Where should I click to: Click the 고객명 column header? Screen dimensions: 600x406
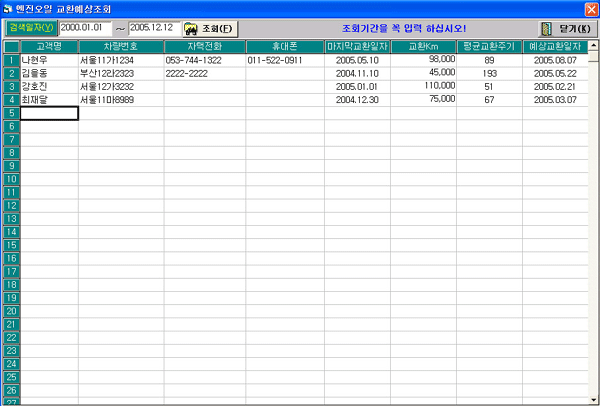49,47
